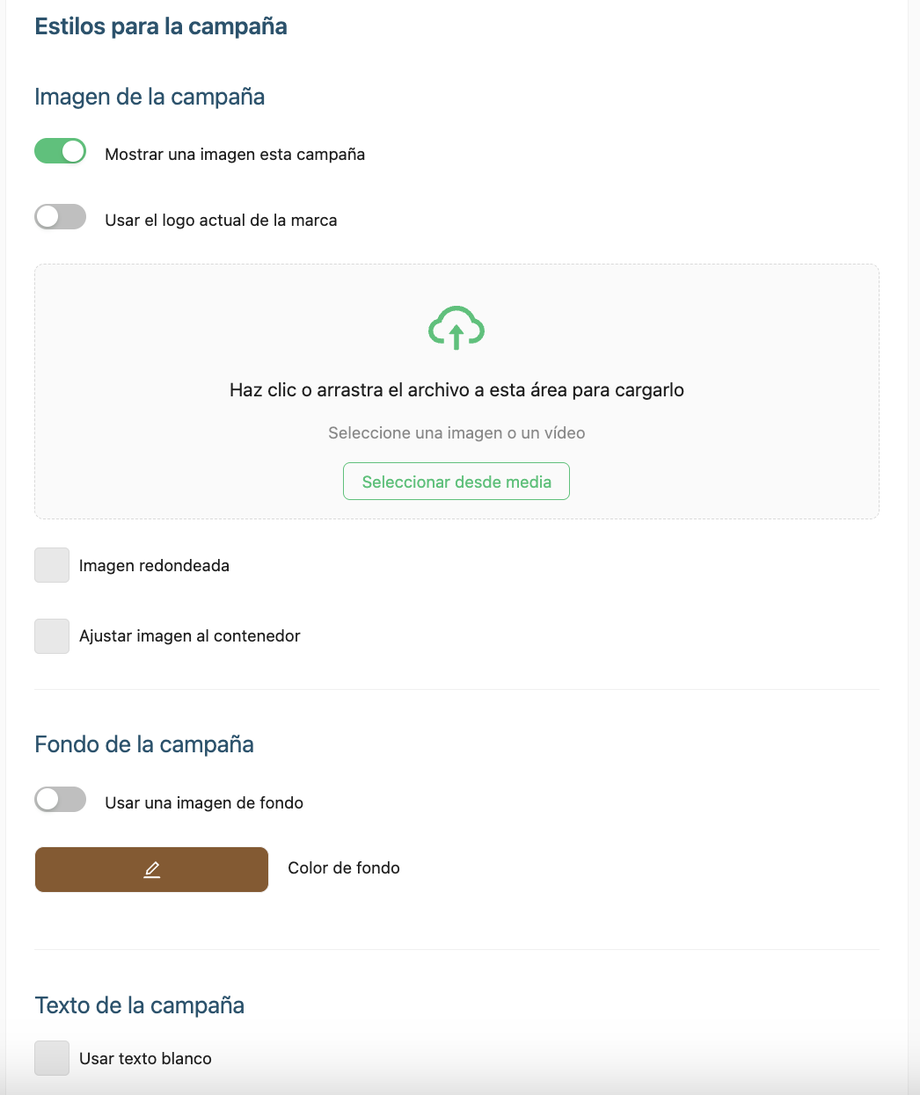920x1095 pixels.
Task: Select the 'Ajustar imagen al contenedor' label text
Action: coord(189,636)
